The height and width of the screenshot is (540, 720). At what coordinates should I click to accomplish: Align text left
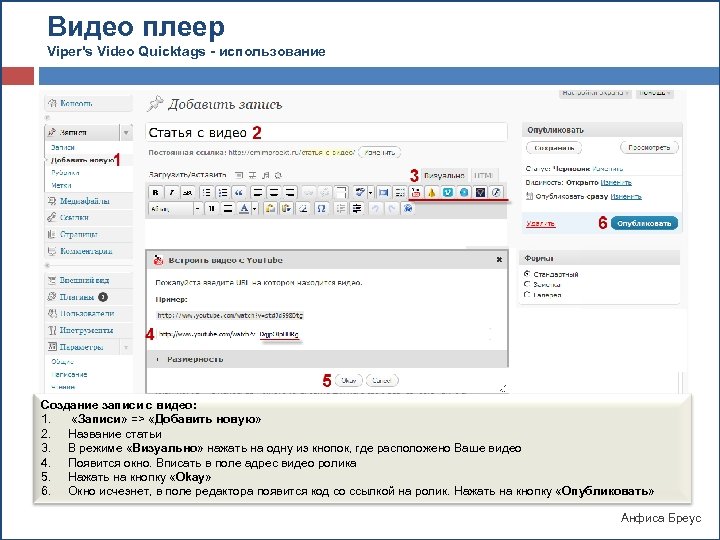pos(258,192)
